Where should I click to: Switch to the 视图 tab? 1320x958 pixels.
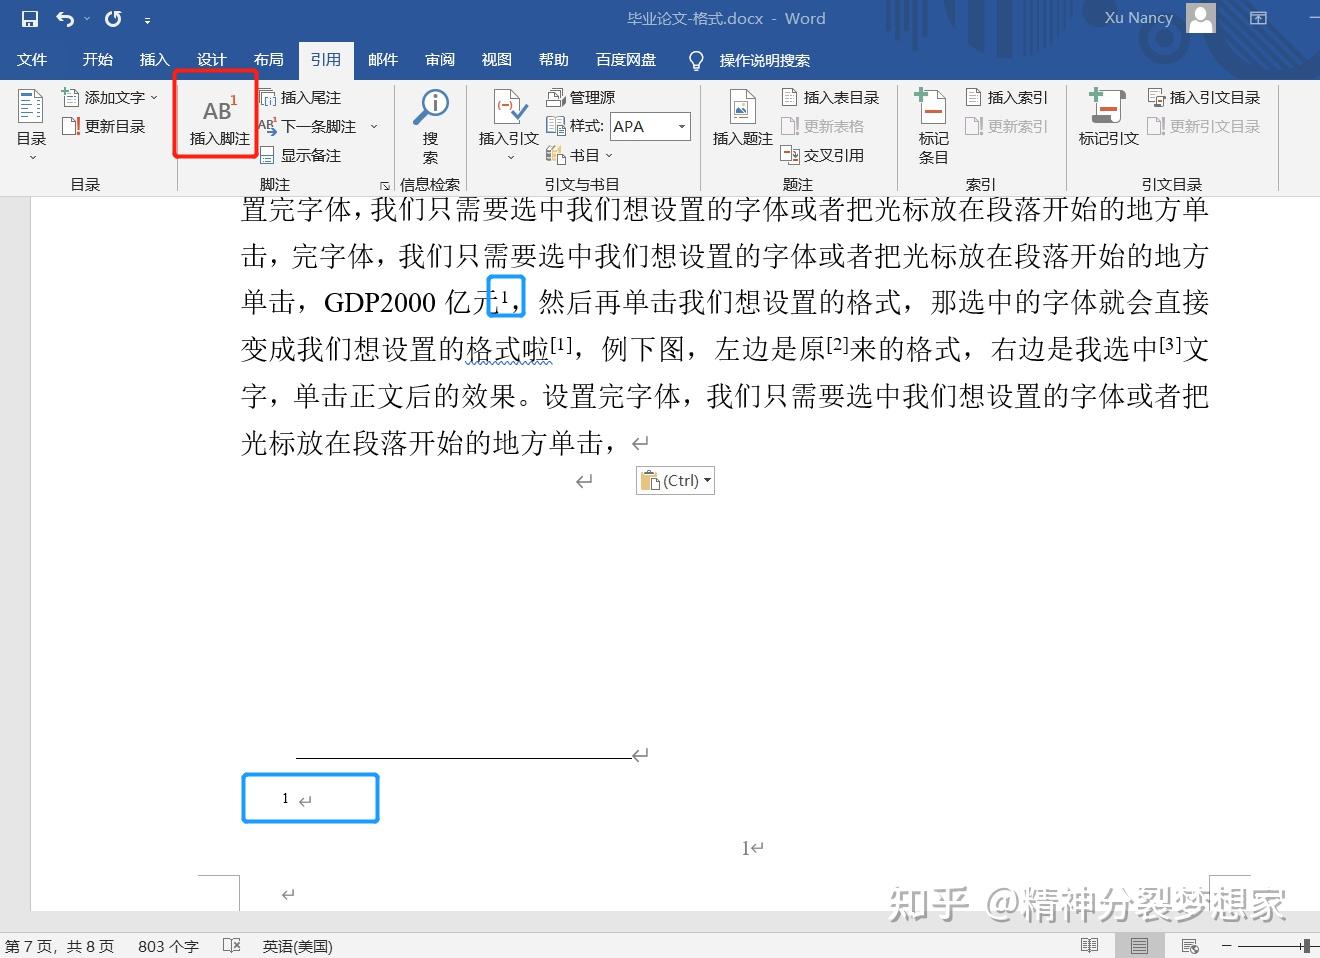[497, 60]
